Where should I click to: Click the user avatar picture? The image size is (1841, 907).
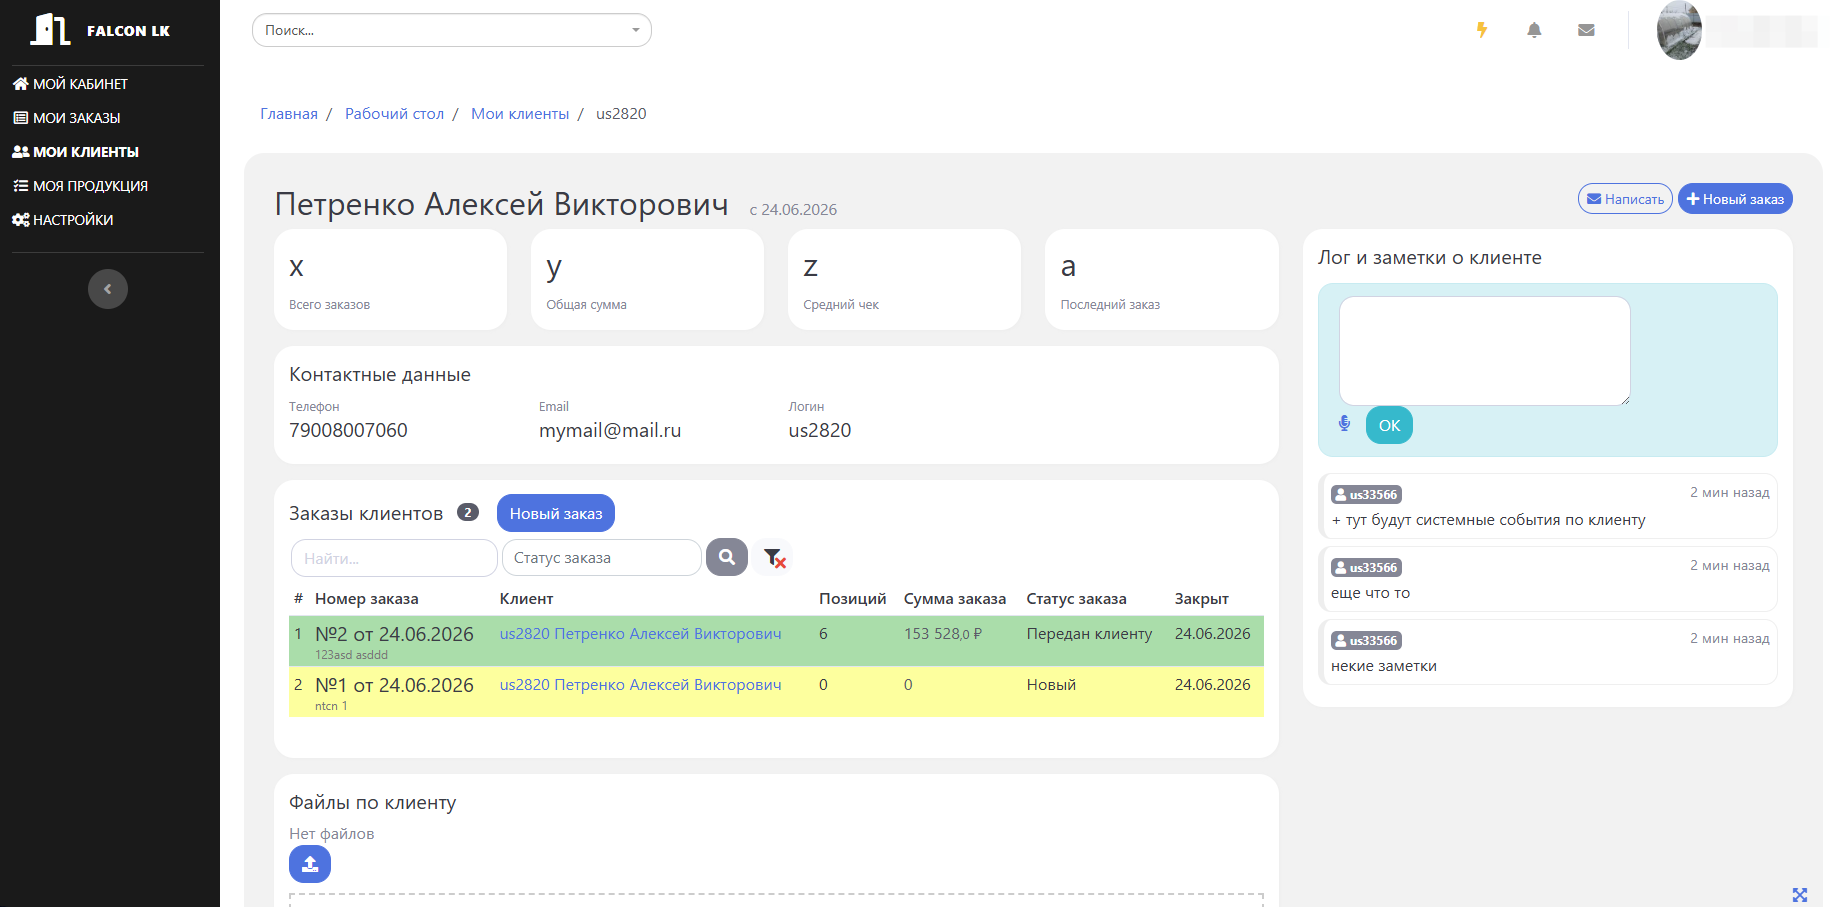tap(1679, 30)
